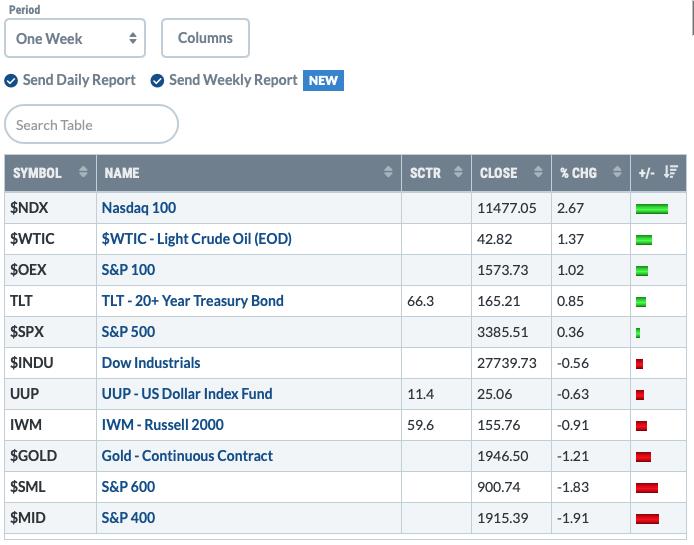Click the CLOSE column header label

point(498,173)
